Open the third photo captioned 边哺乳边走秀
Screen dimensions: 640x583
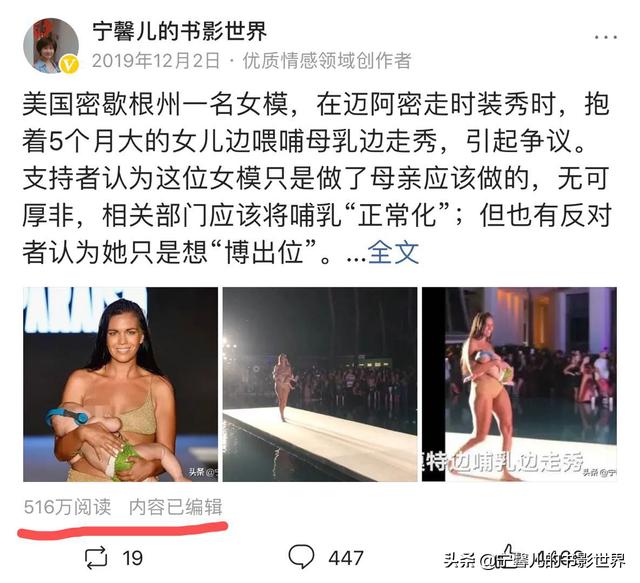coord(519,384)
